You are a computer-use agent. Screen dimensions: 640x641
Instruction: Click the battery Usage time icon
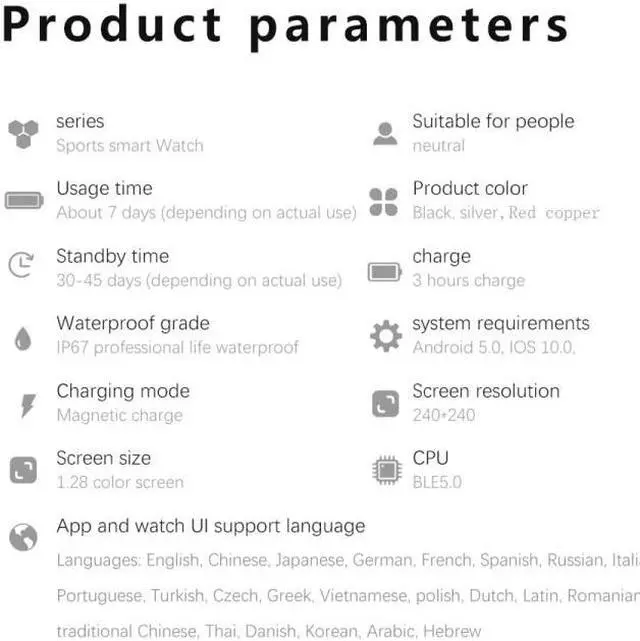pyautogui.click(x=24, y=200)
